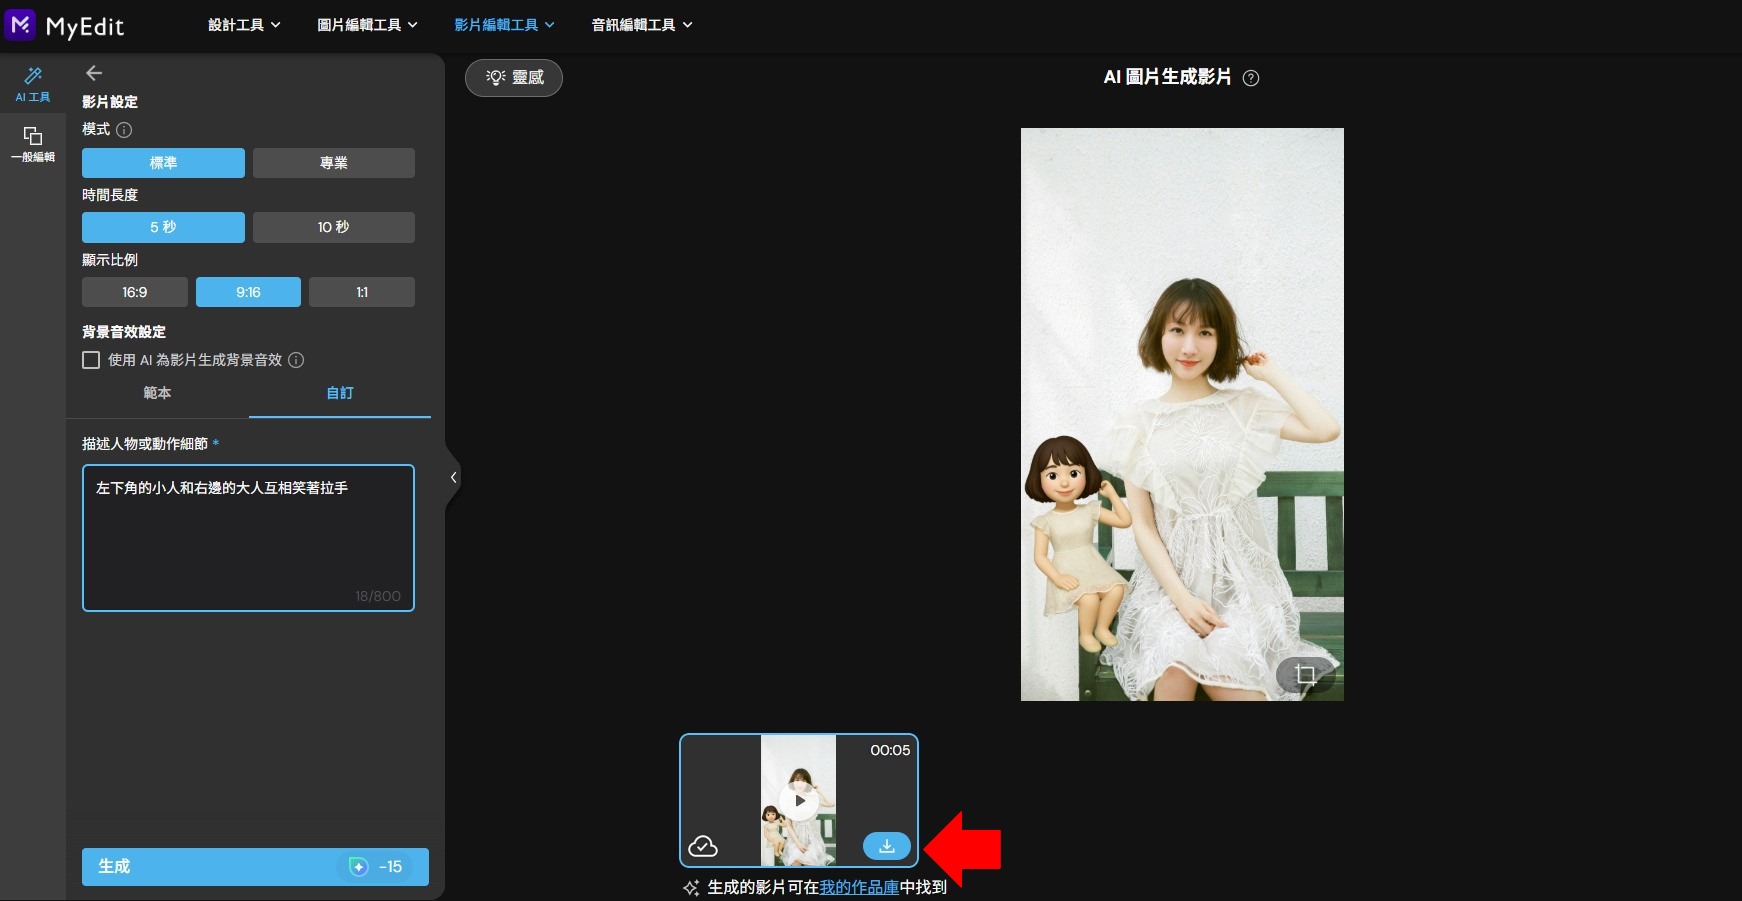Switch mode to 專業
This screenshot has height=901, width=1742.
(x=334, y=162)
